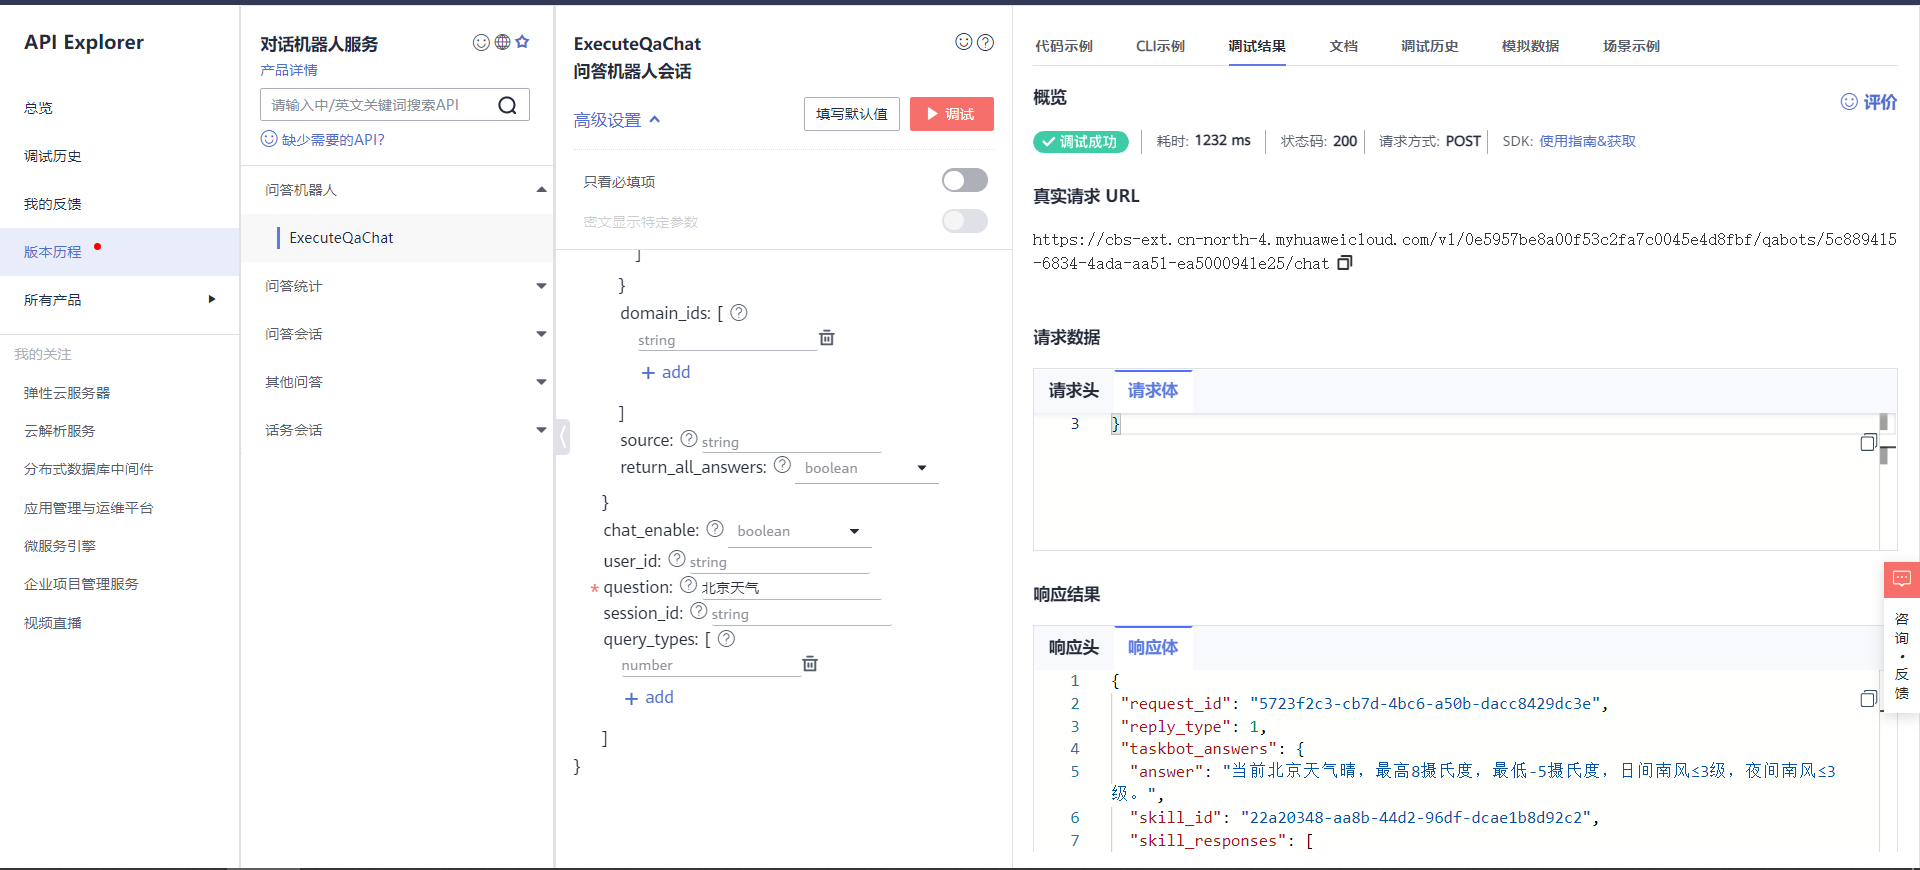Switch to 调试历史 tab
This screenshot has height=870, width=1920.
click(1429, 46)
